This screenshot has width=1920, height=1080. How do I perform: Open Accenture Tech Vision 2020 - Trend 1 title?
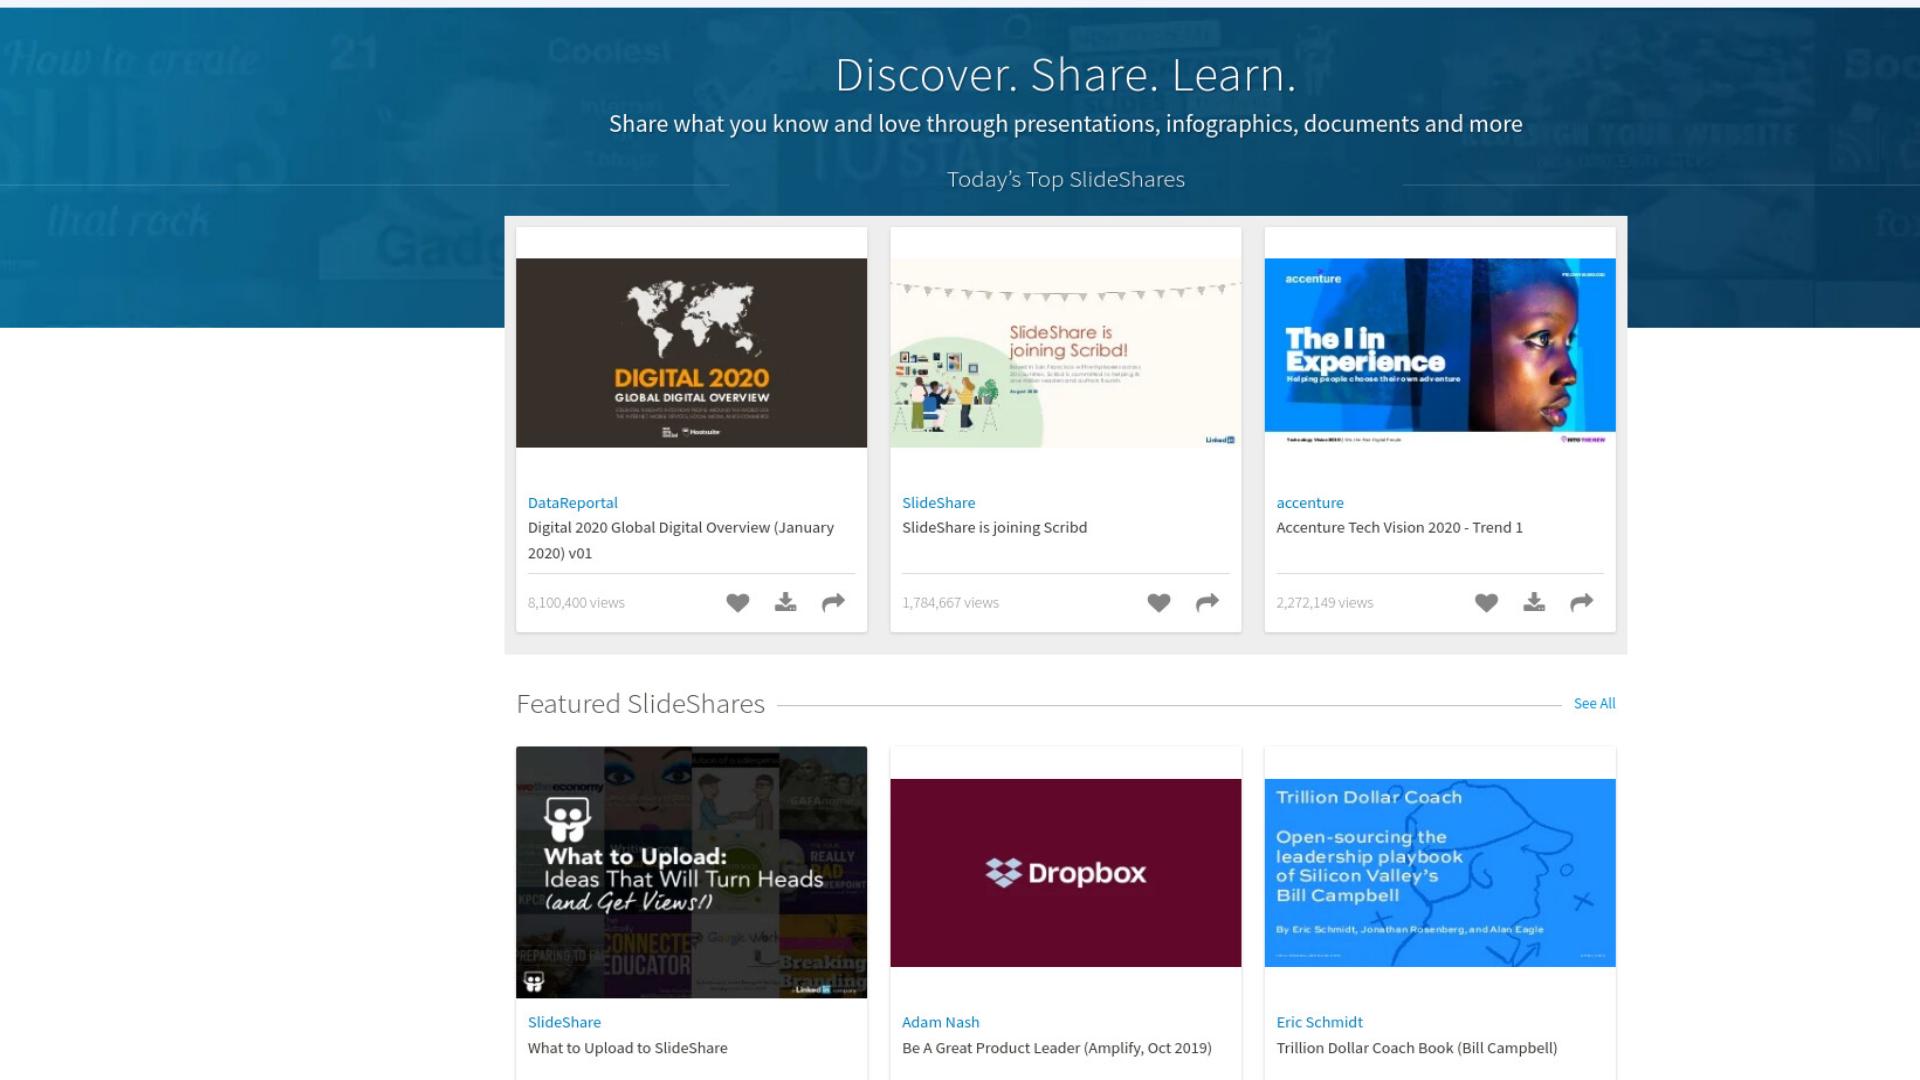[1399, 527]
